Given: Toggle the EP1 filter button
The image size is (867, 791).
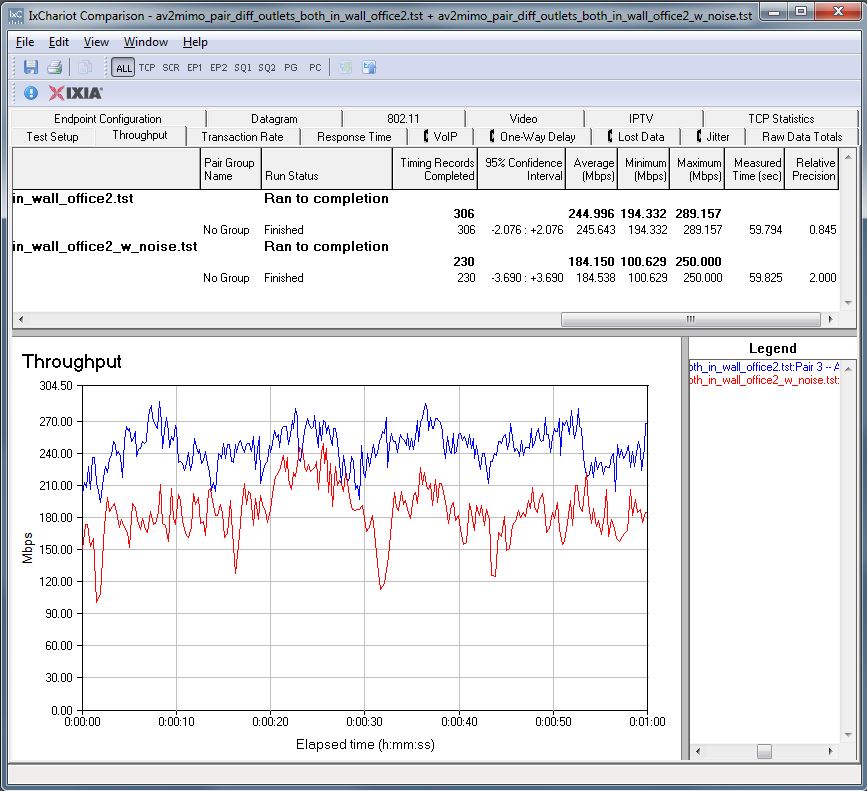Looking at the screenshot, I should pyautogui.click(x=195, y=67).
